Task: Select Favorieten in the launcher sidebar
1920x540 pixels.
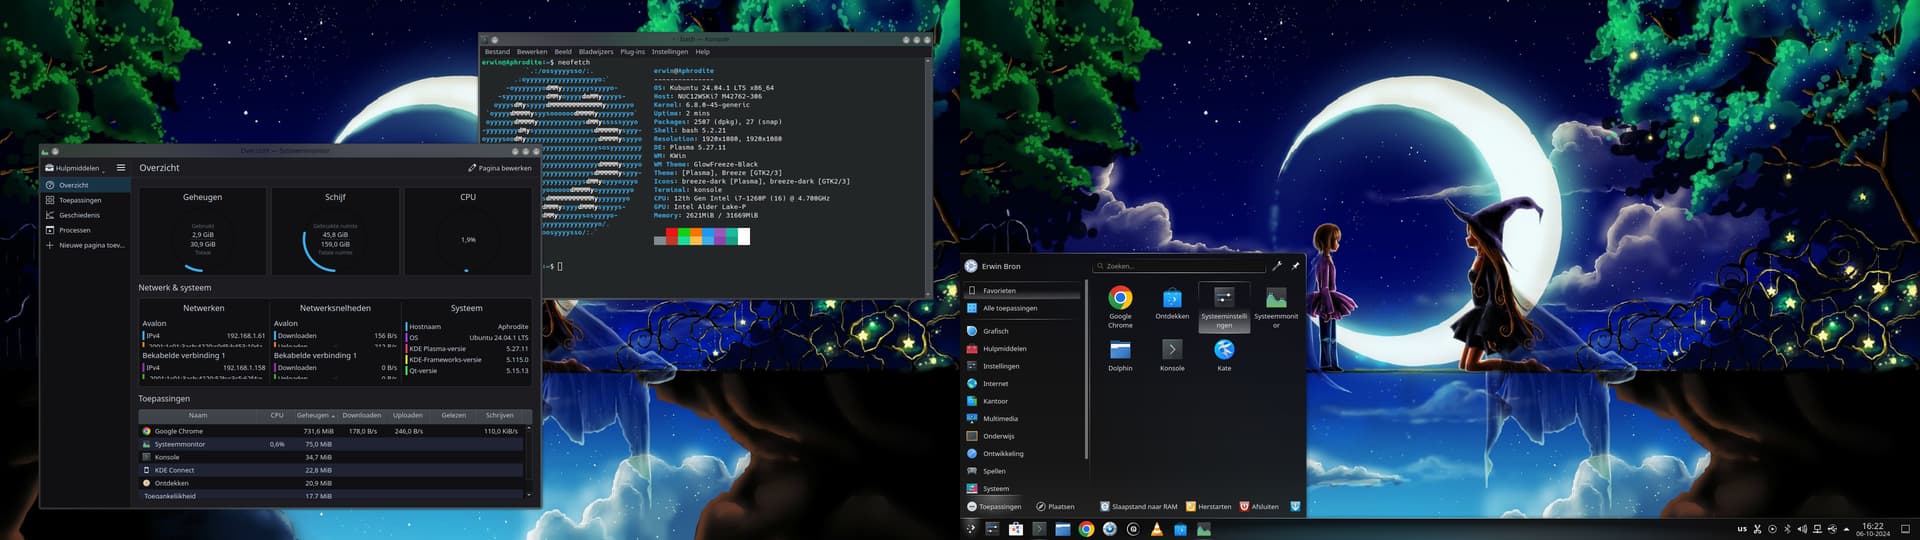Action: [1023, 290]
